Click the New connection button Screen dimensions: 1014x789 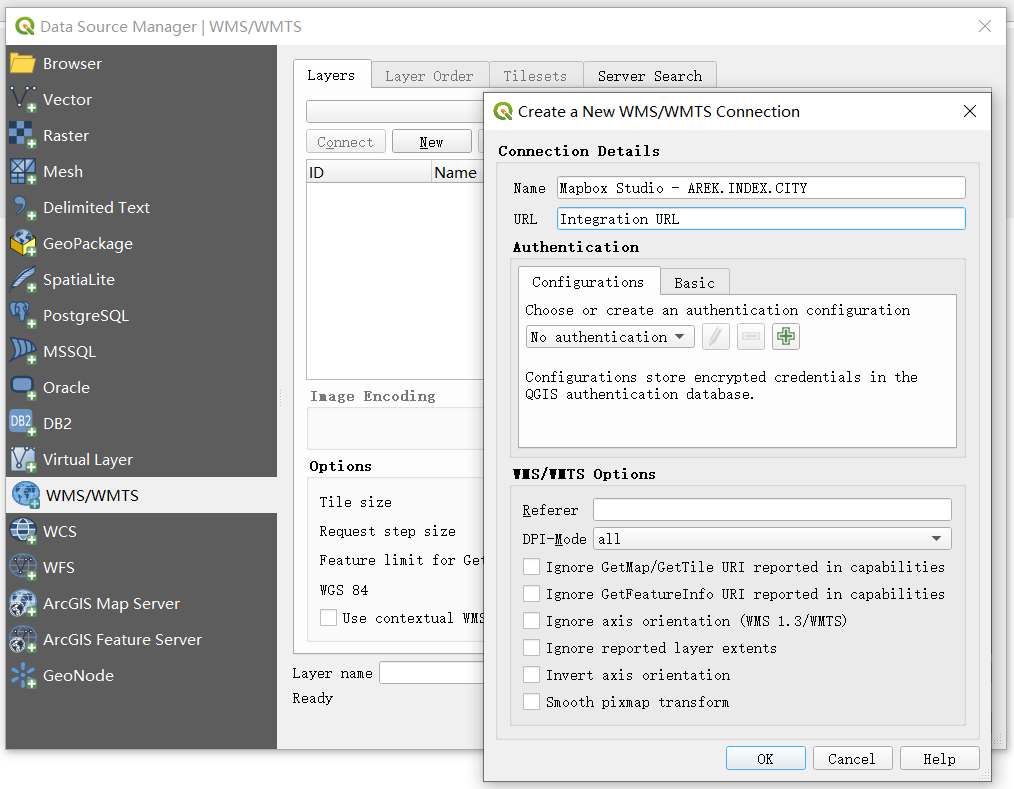(431, 142)
